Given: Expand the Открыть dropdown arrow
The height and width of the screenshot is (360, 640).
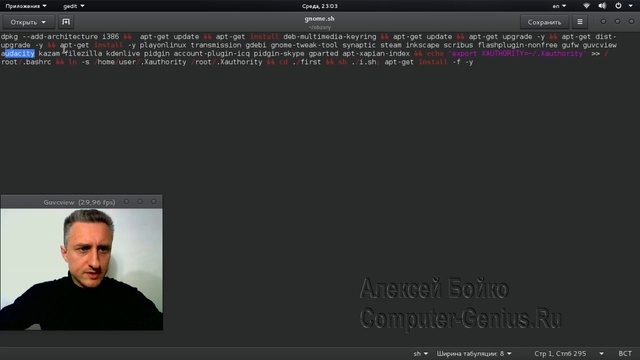Looking at the screenshot, I should (44, 22).
